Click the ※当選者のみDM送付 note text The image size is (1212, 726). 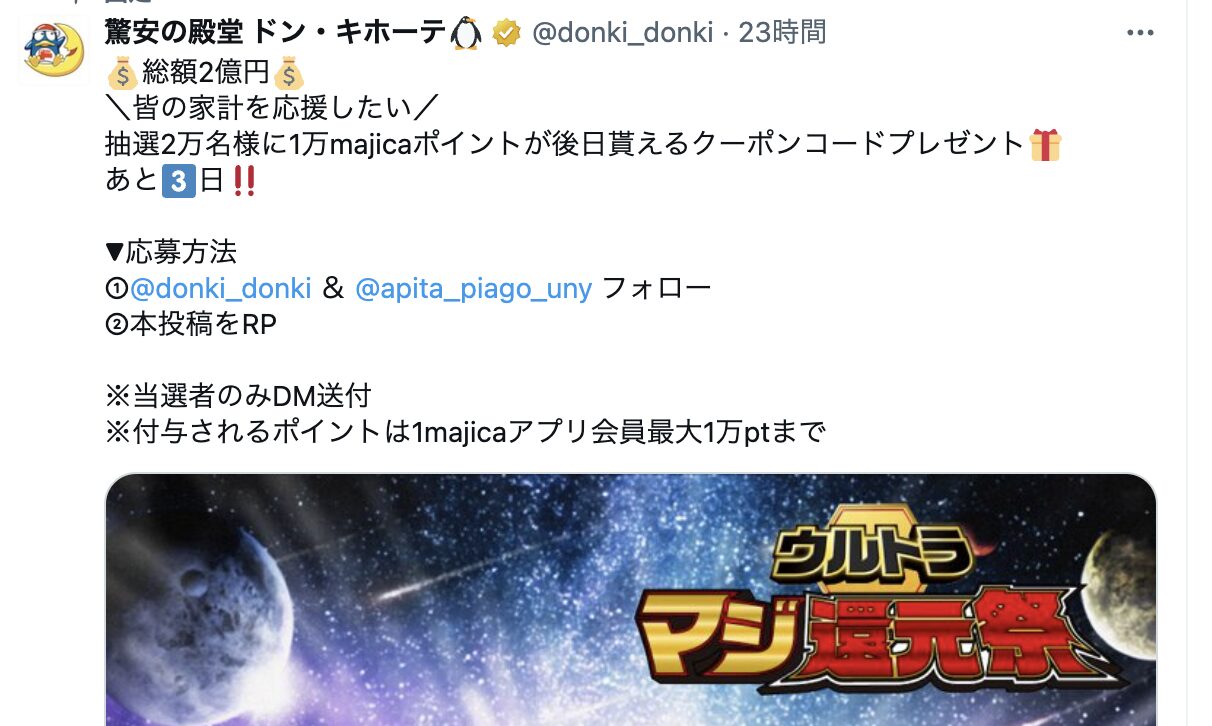pos(238,396)
